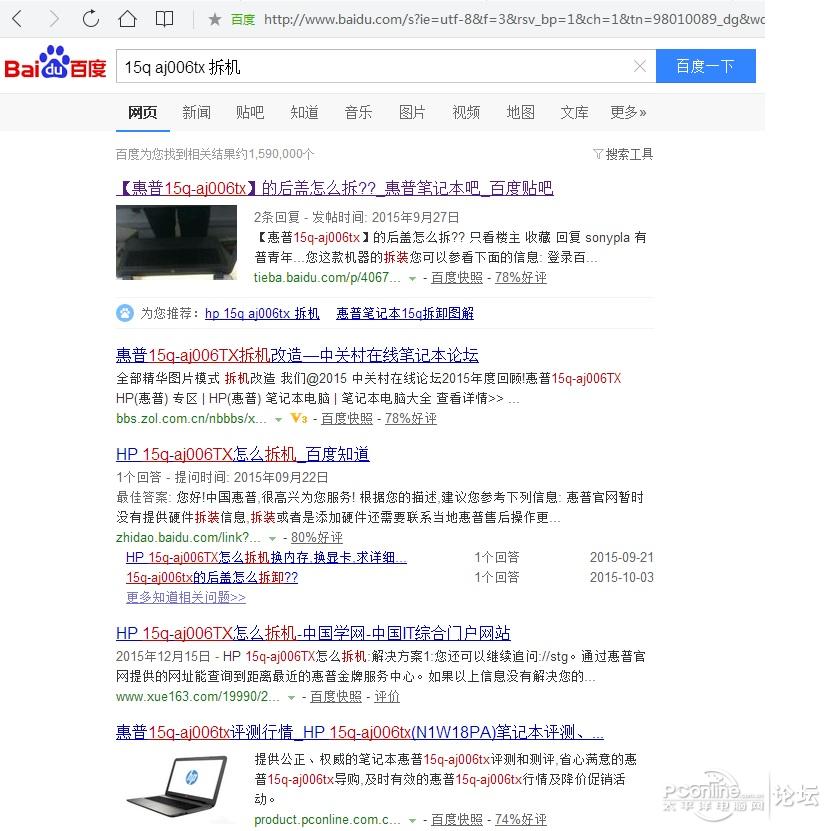This screenshot has width=828, height=831.
Task: Open HP 15q-aj006TX怎么拆机-中国学网 result
Action: [x=313, y=633]
